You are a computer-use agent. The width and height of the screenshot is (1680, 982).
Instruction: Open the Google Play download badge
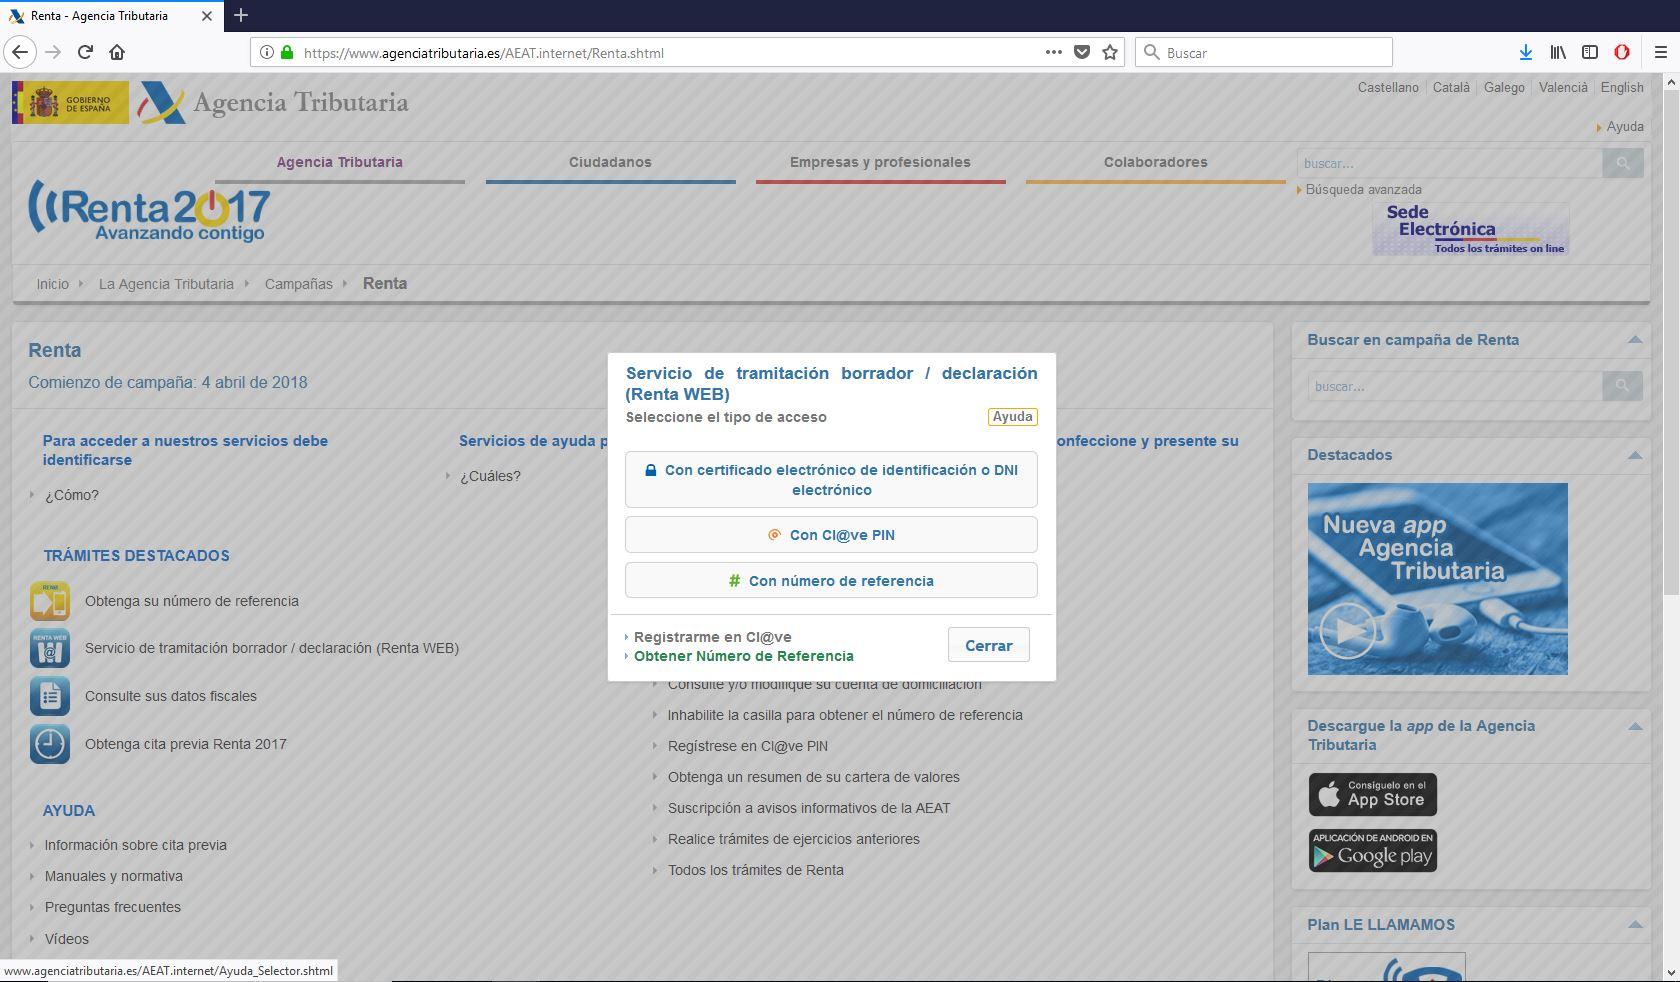point(1373,850)
